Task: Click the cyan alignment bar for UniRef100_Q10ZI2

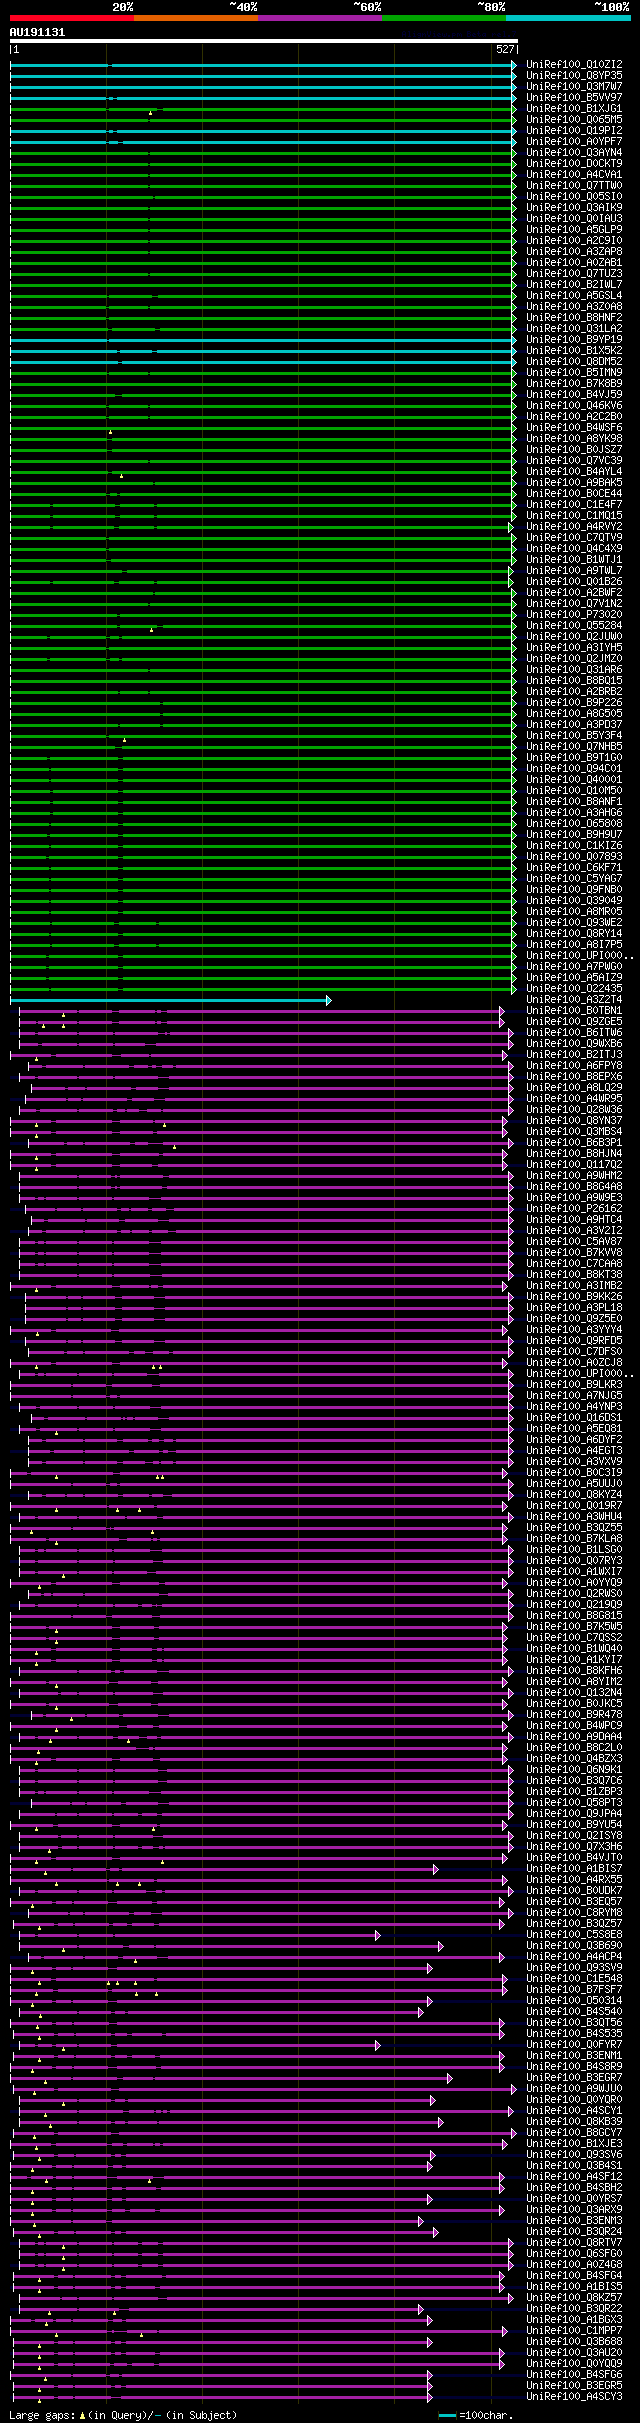Action: 263,65
